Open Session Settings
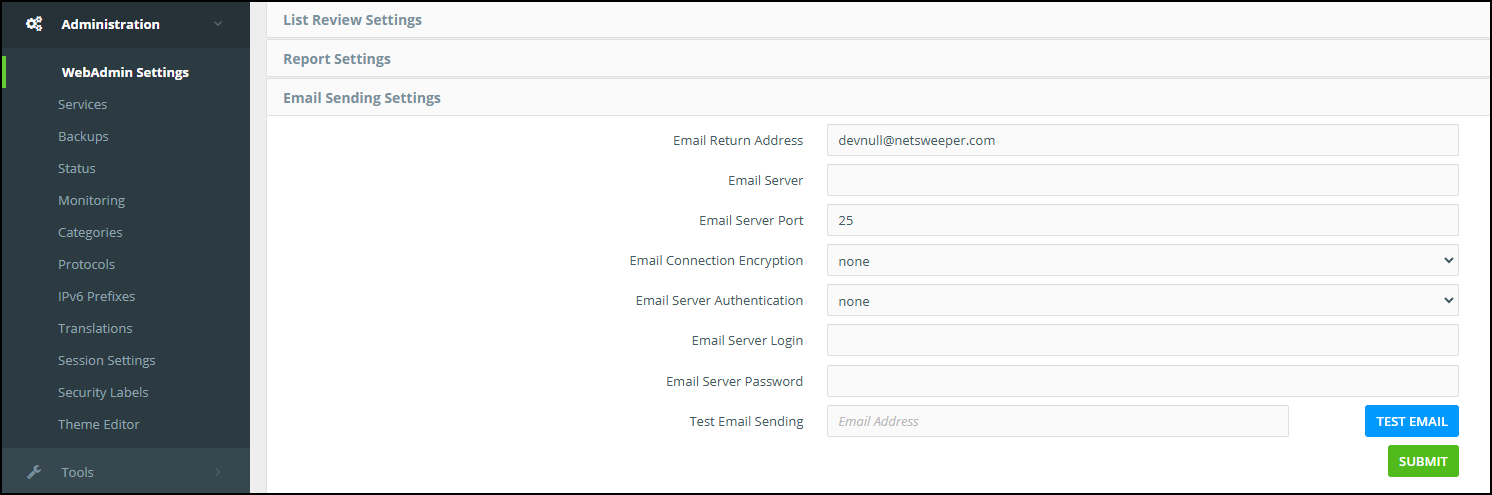The height and width of the screenshot is (495, 1492). pyautogui.click(x=106, y=360)
